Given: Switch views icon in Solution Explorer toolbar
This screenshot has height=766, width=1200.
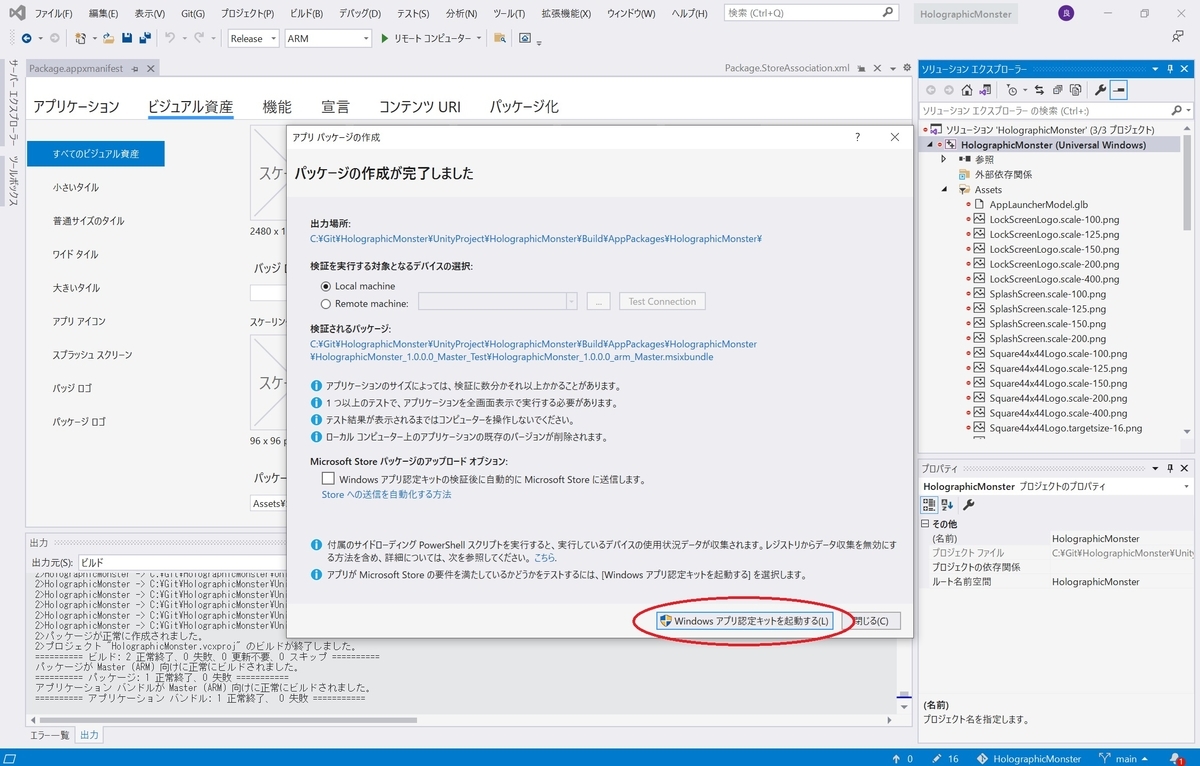Looking at the screenshot, I should 987,90.
